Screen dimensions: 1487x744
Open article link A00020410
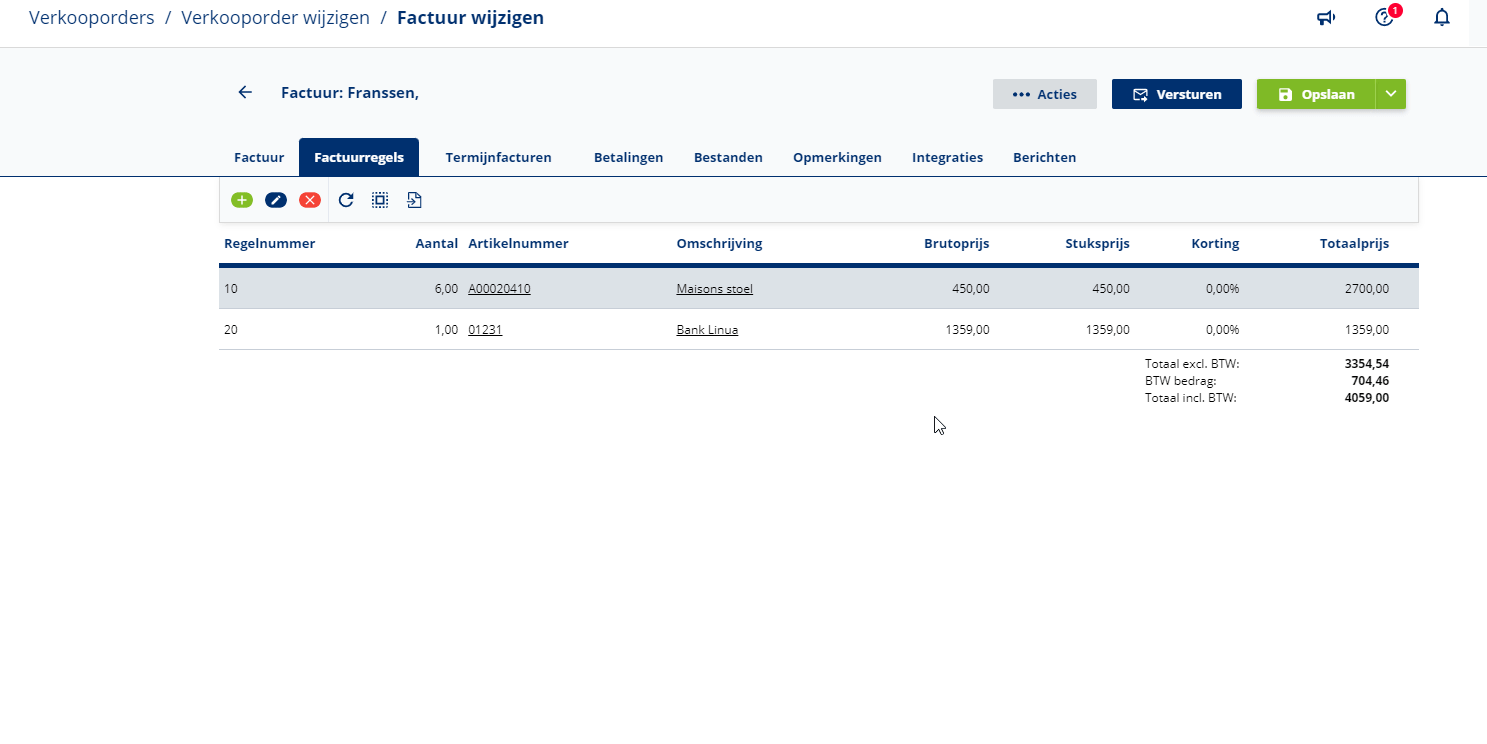(x=499, y=289)
